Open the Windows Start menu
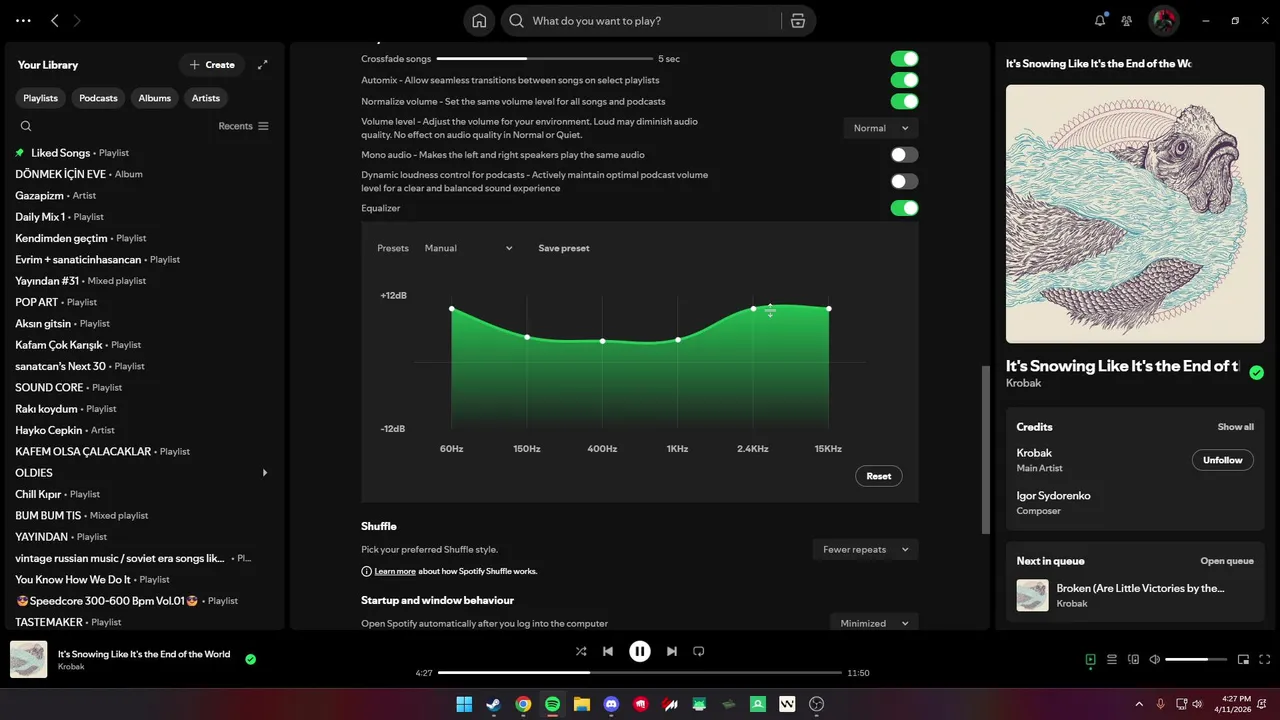The width and height of the screenshot is (1280, 720). point(464,704)
